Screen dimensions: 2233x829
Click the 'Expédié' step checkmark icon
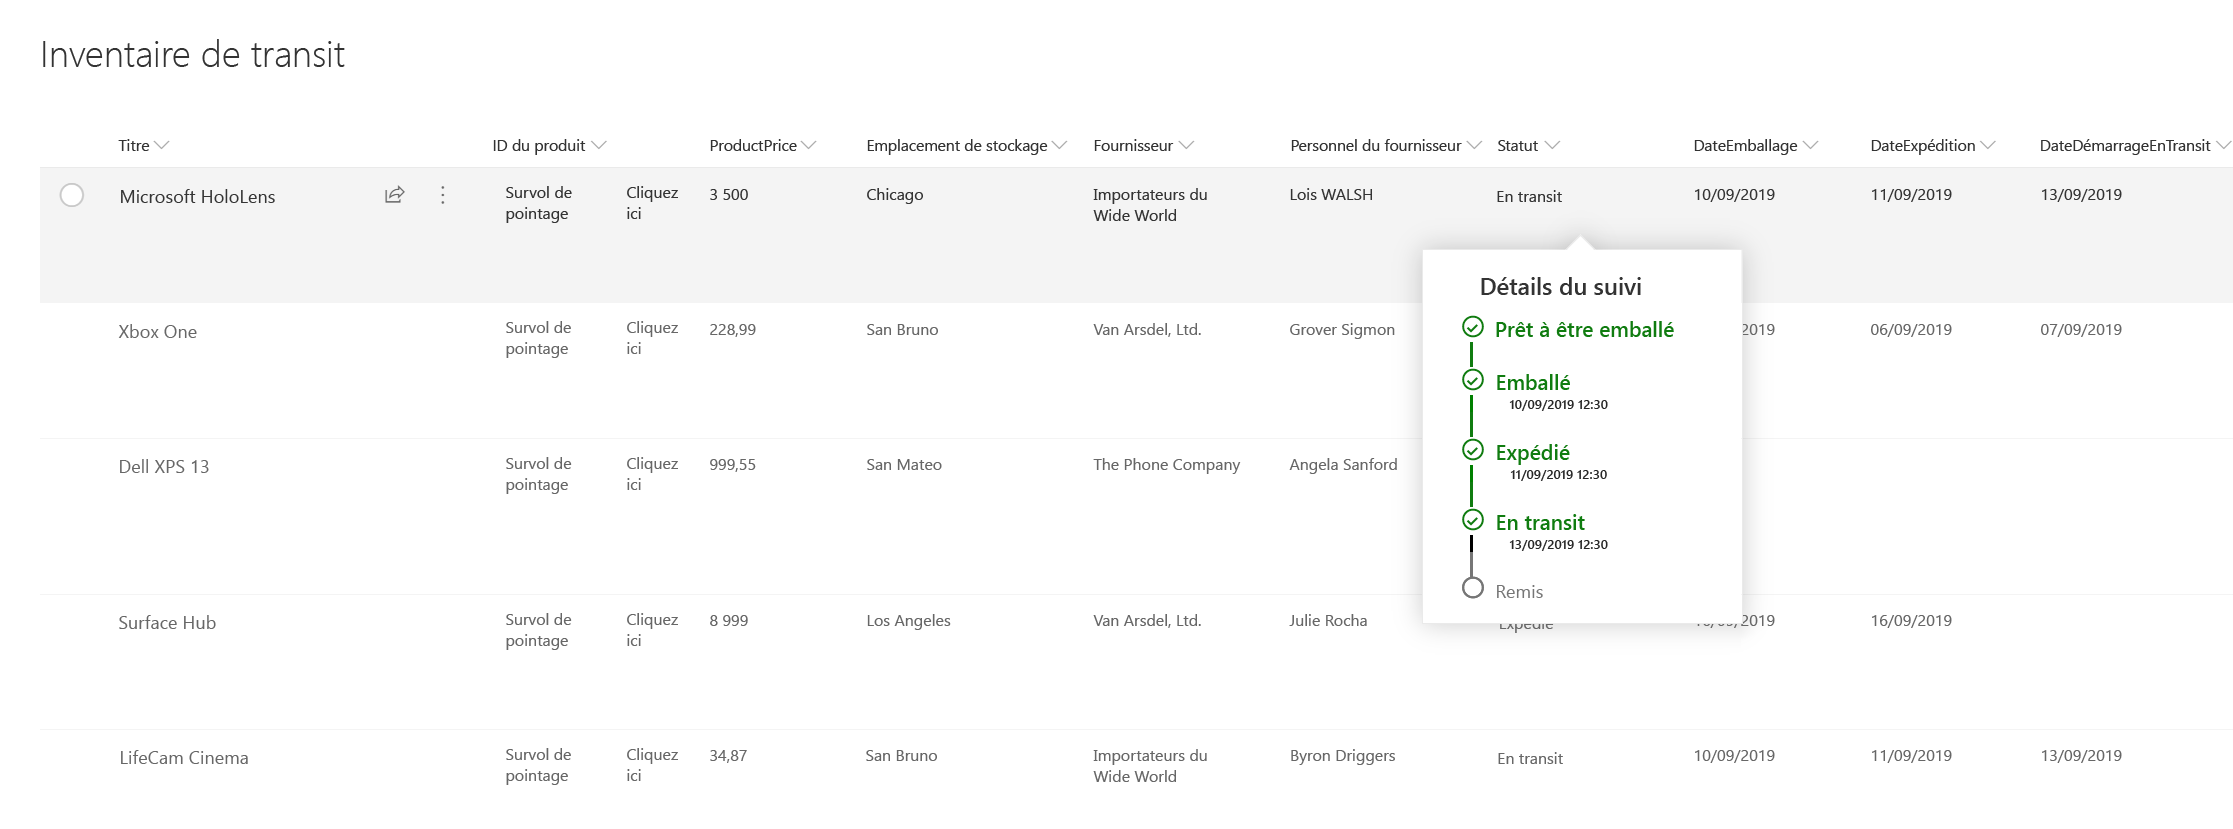point(1472,450)
